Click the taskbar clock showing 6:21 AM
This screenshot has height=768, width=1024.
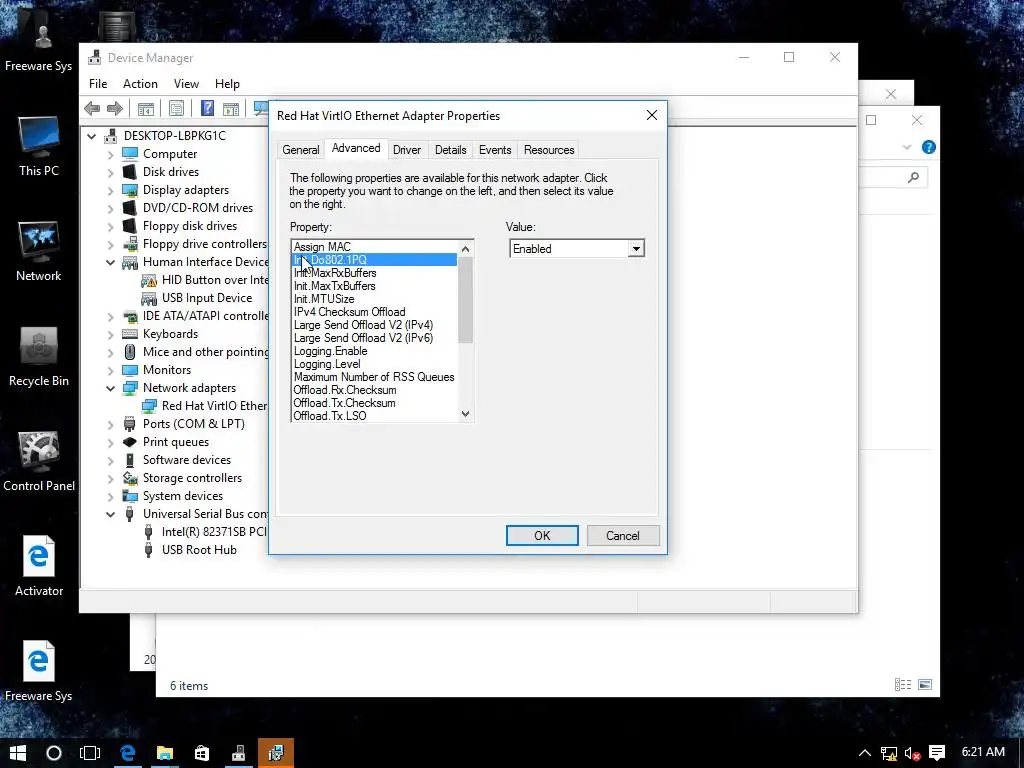(983, 752)
